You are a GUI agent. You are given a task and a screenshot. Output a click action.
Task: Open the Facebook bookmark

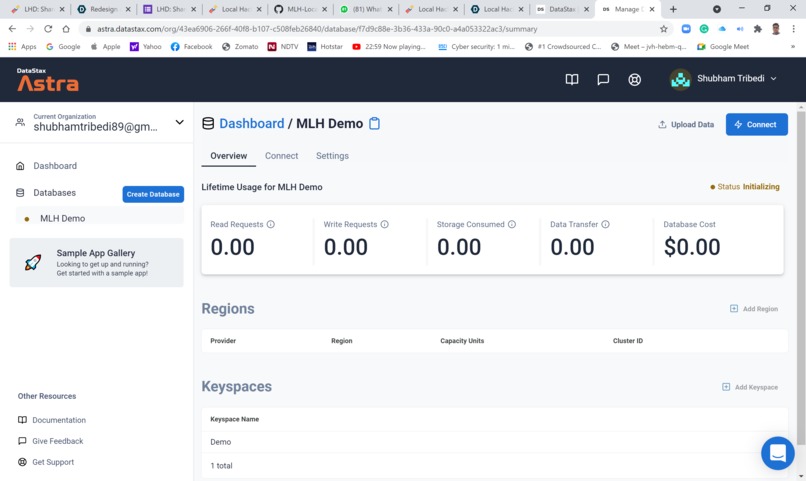[191, 46]
